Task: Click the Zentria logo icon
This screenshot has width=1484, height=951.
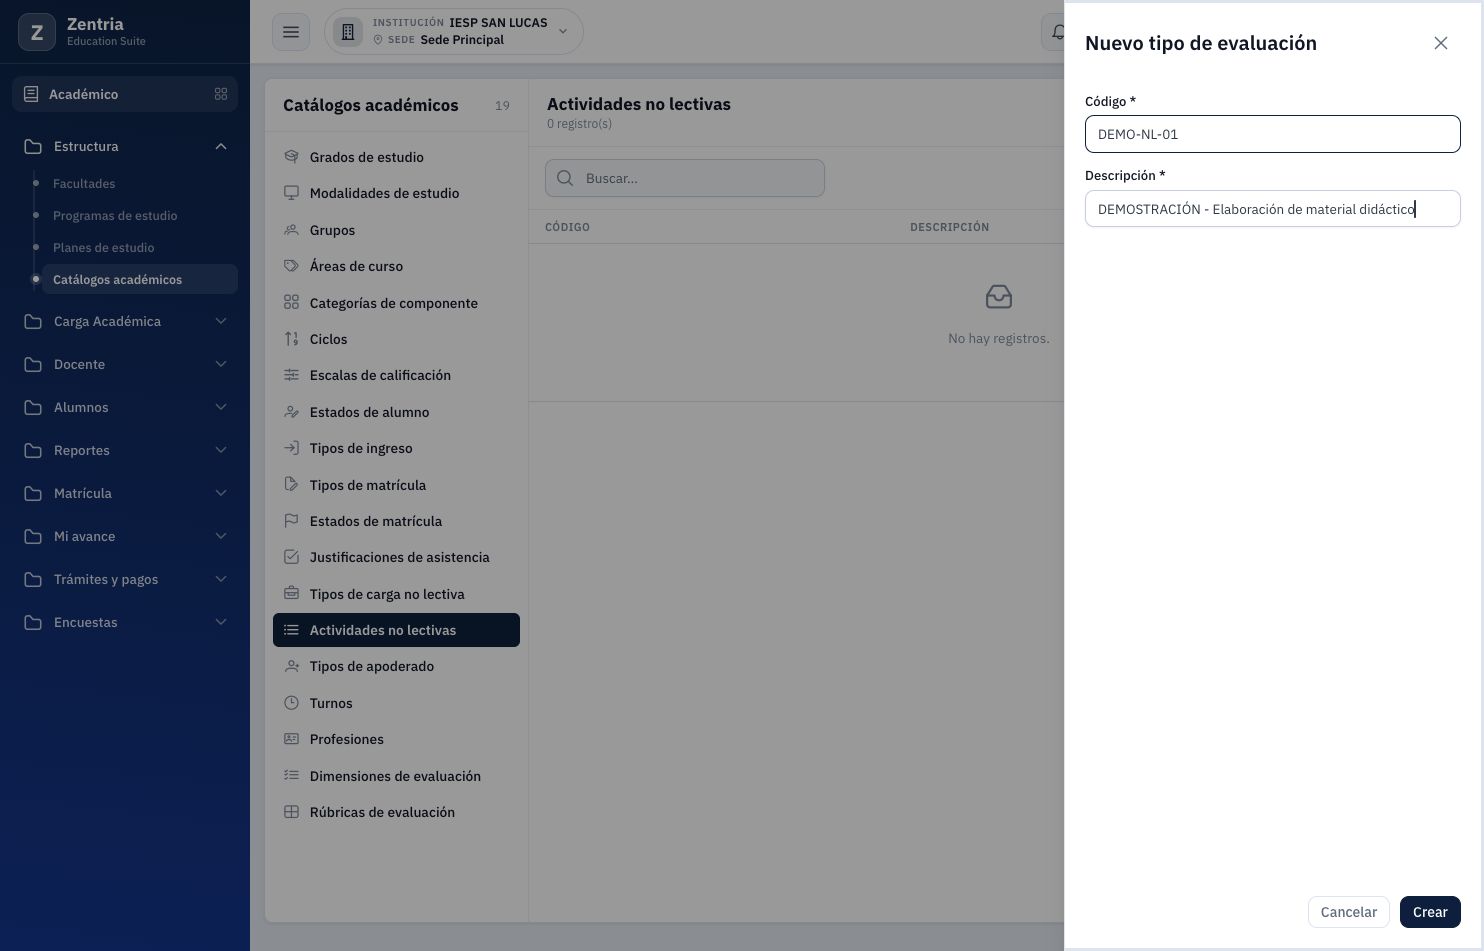Action: [x=37, y=32]
